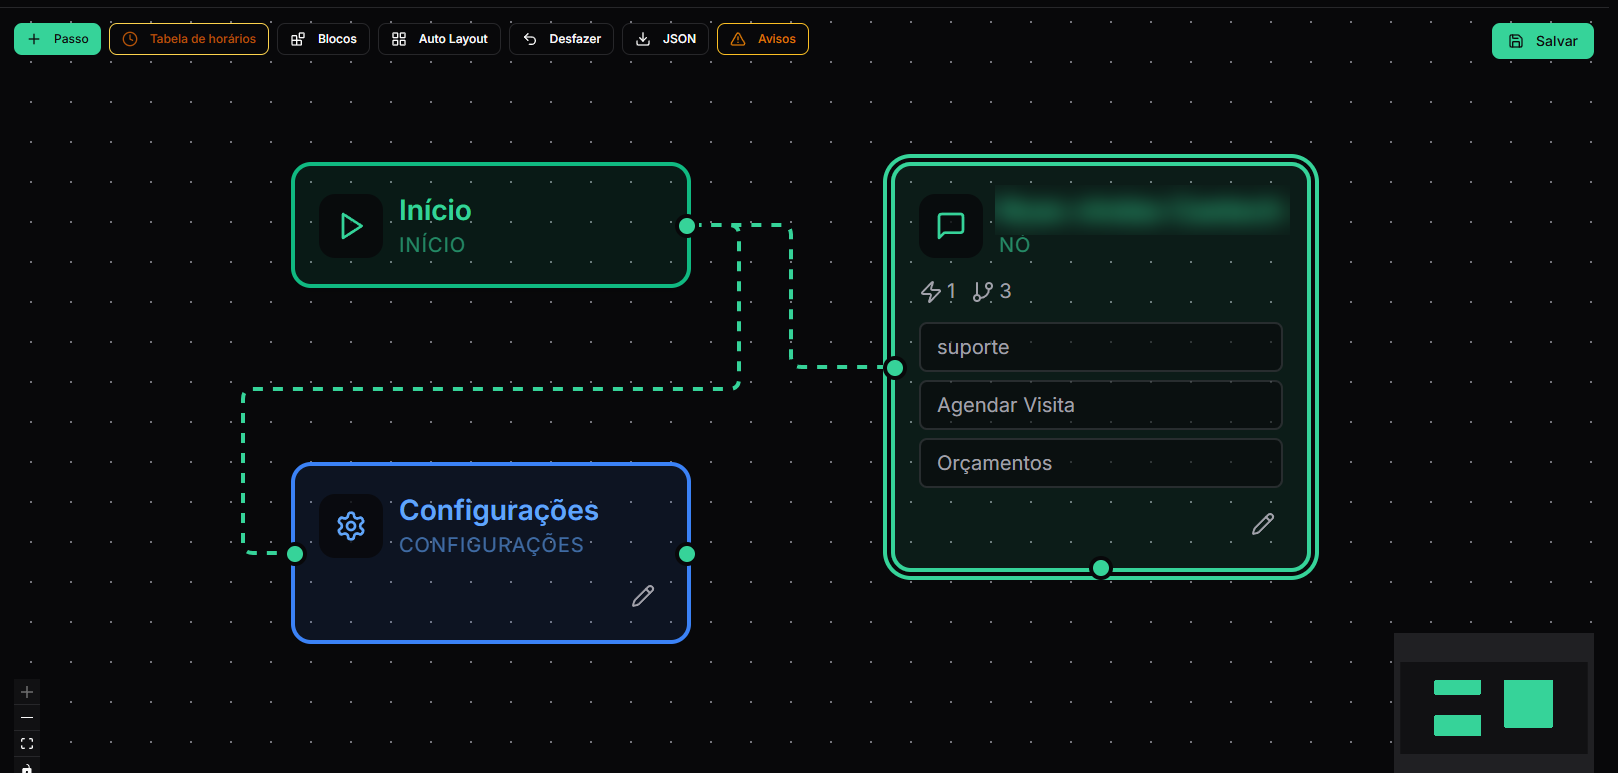Image resolution: width=1618 pixels, height=773 pixels.
Task: Open the Blocos panel
Action: pyautogui.click(x=323, y=39)
